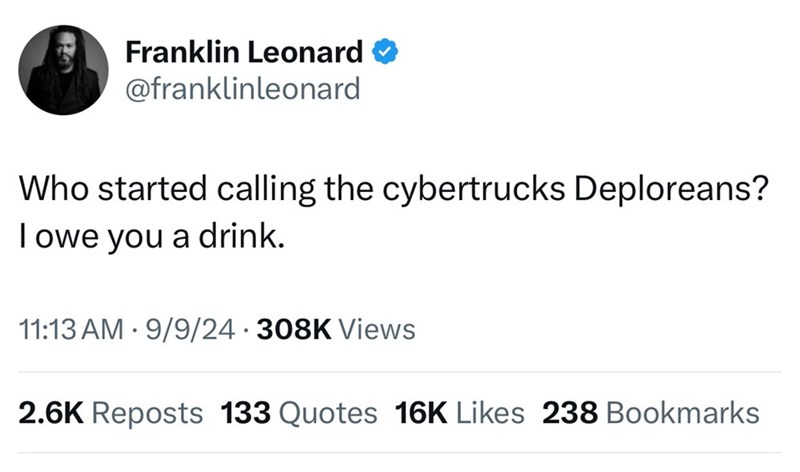The width and height of the screenshot is (800, 472).
Task: View the Quotes label
Action: (x=328, y=412)
